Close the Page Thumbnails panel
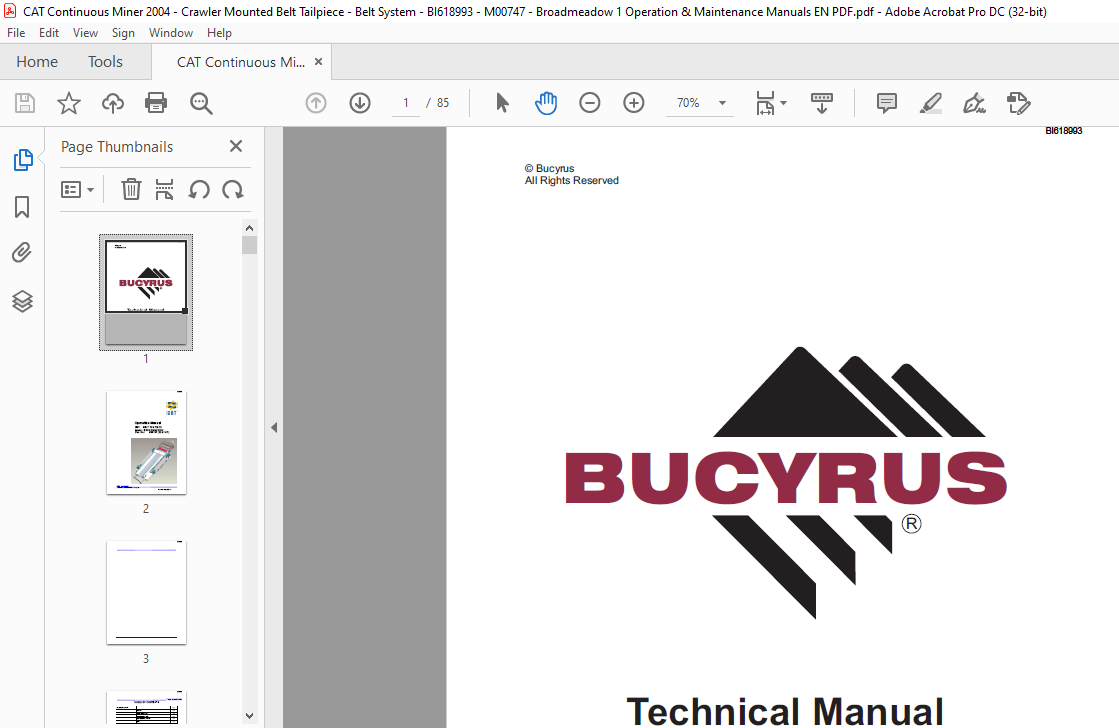1119x728 pixels. coord(236,146)
